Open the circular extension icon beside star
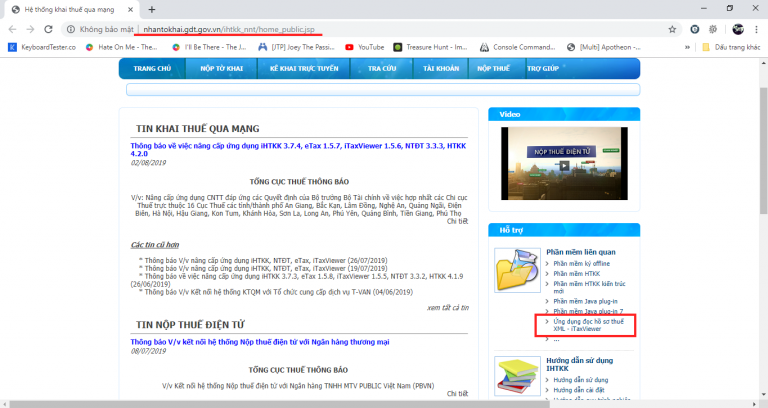Image resolution: width=768 pixels, height=408 pixels. point(695,29)
